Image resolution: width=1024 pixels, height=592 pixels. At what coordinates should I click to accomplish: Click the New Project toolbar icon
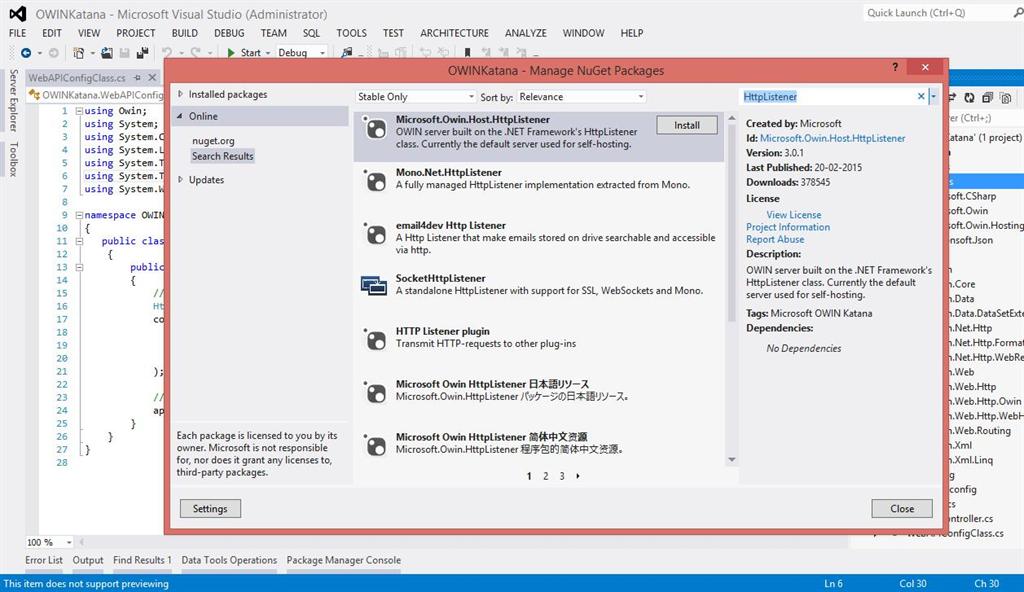tap(78, 53)
